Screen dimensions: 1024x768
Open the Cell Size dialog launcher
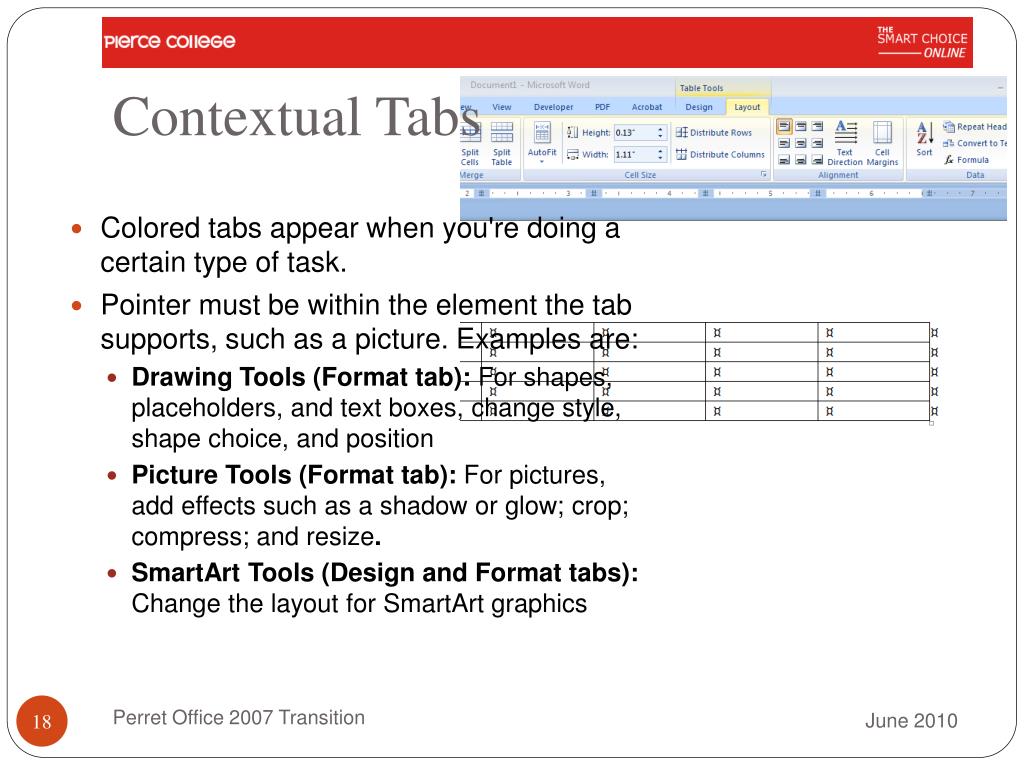(763, 174)
